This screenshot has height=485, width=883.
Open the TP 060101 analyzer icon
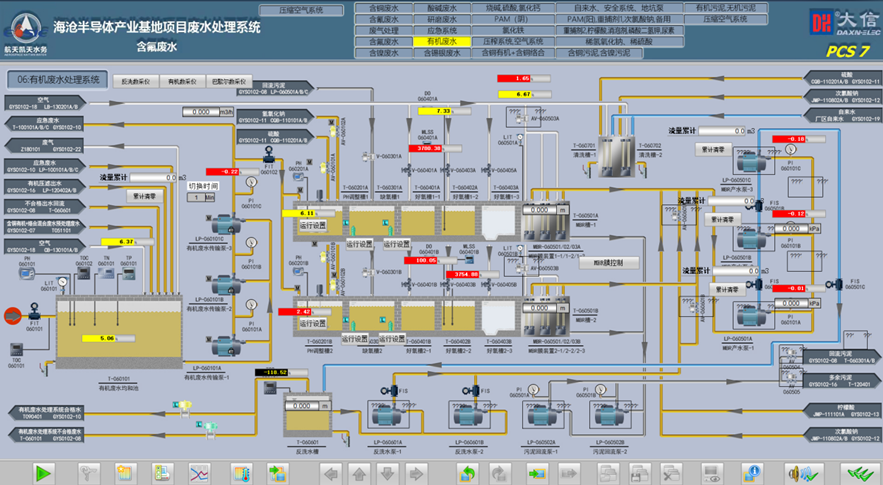128,274
